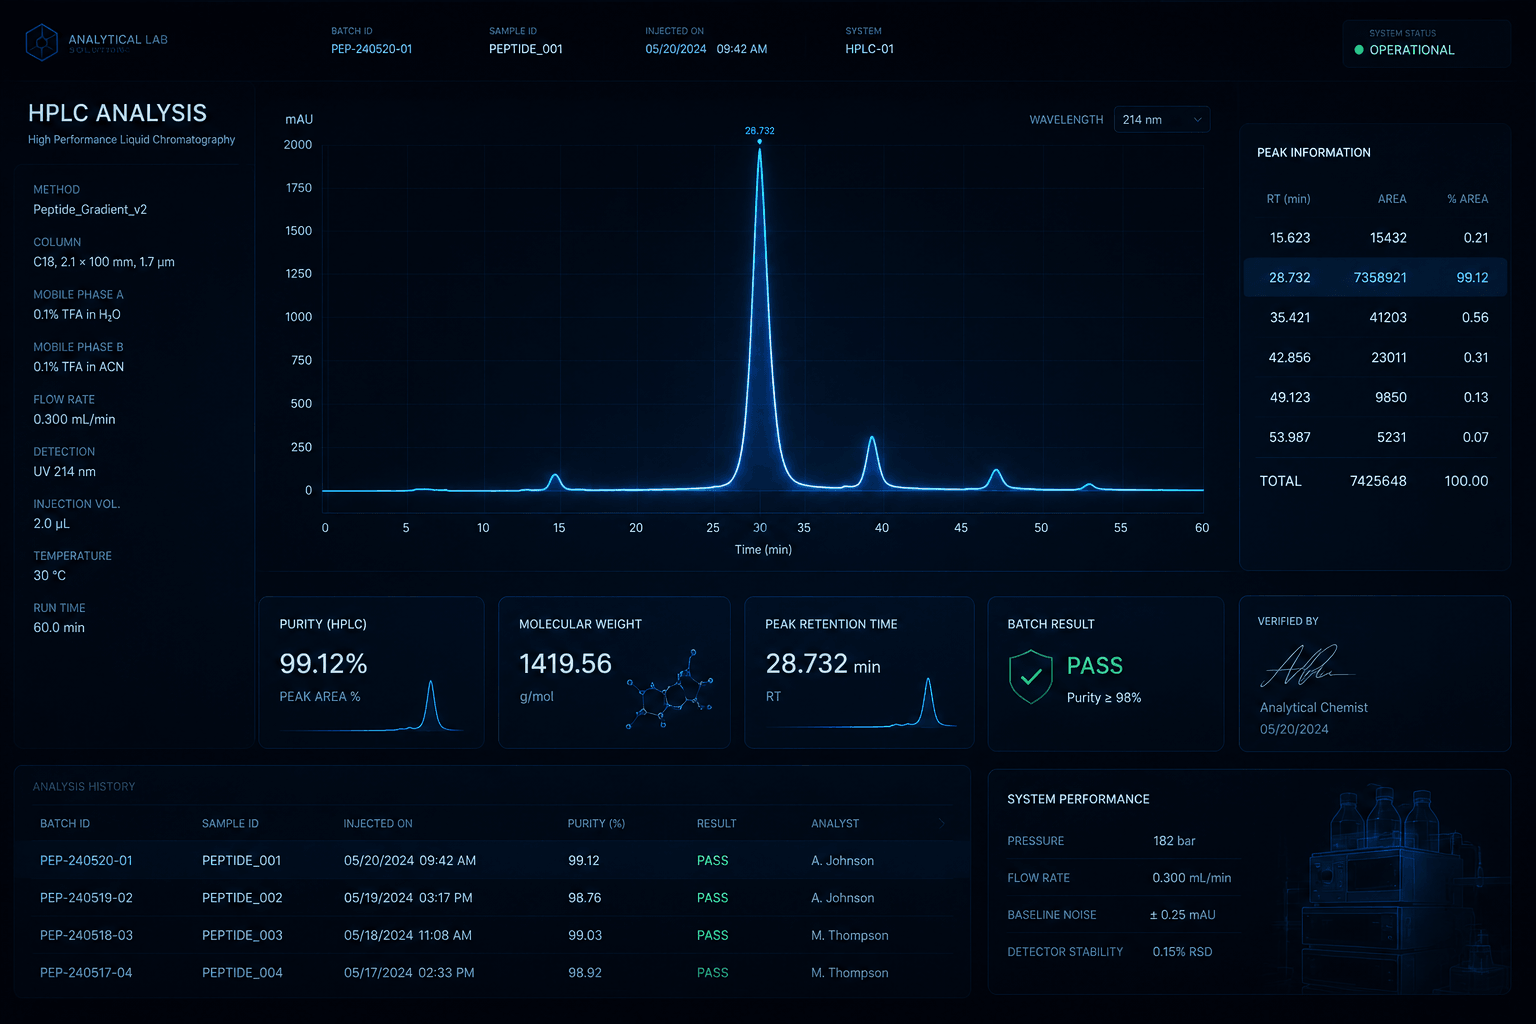This screenshot has height=1024, width=1536.
Task: Sort history by RESULT column
Action: tap(716, 824)
